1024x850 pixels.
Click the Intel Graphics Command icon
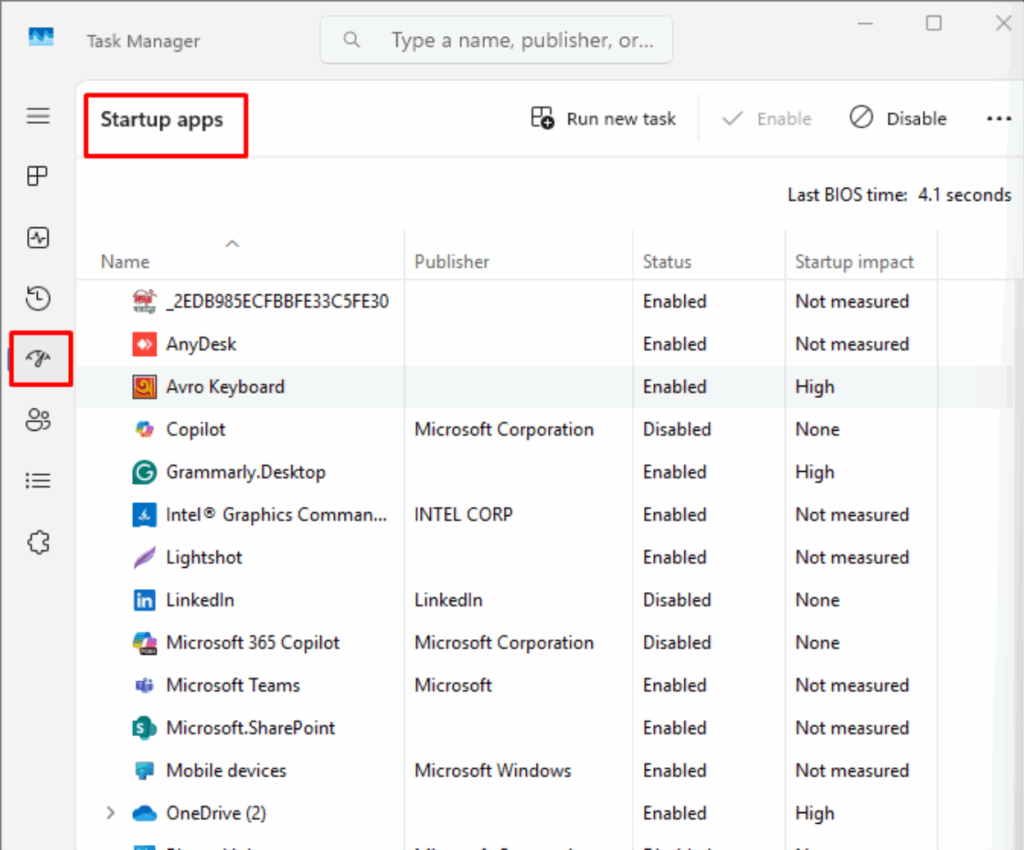pos(144,514)
